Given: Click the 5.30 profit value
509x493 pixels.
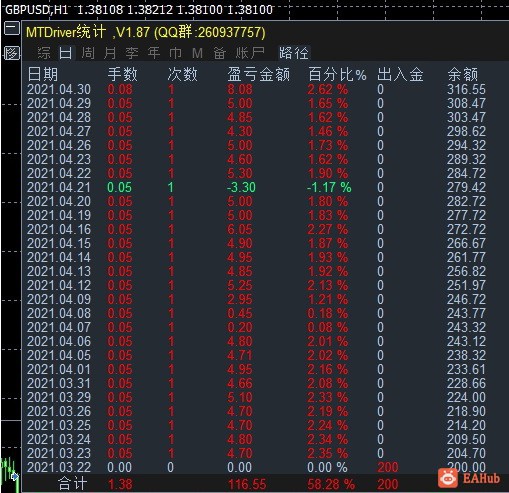Looking at the screenshot, I should tap(240, 174).
